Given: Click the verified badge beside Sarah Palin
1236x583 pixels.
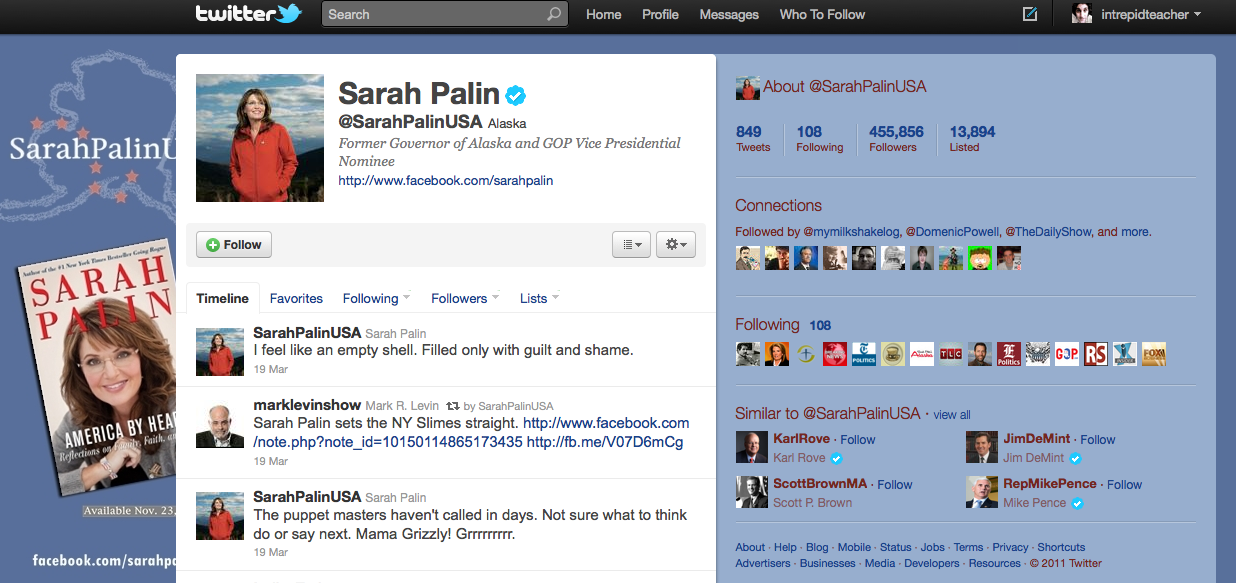Looking at the screenshot, I should (516, 95).
